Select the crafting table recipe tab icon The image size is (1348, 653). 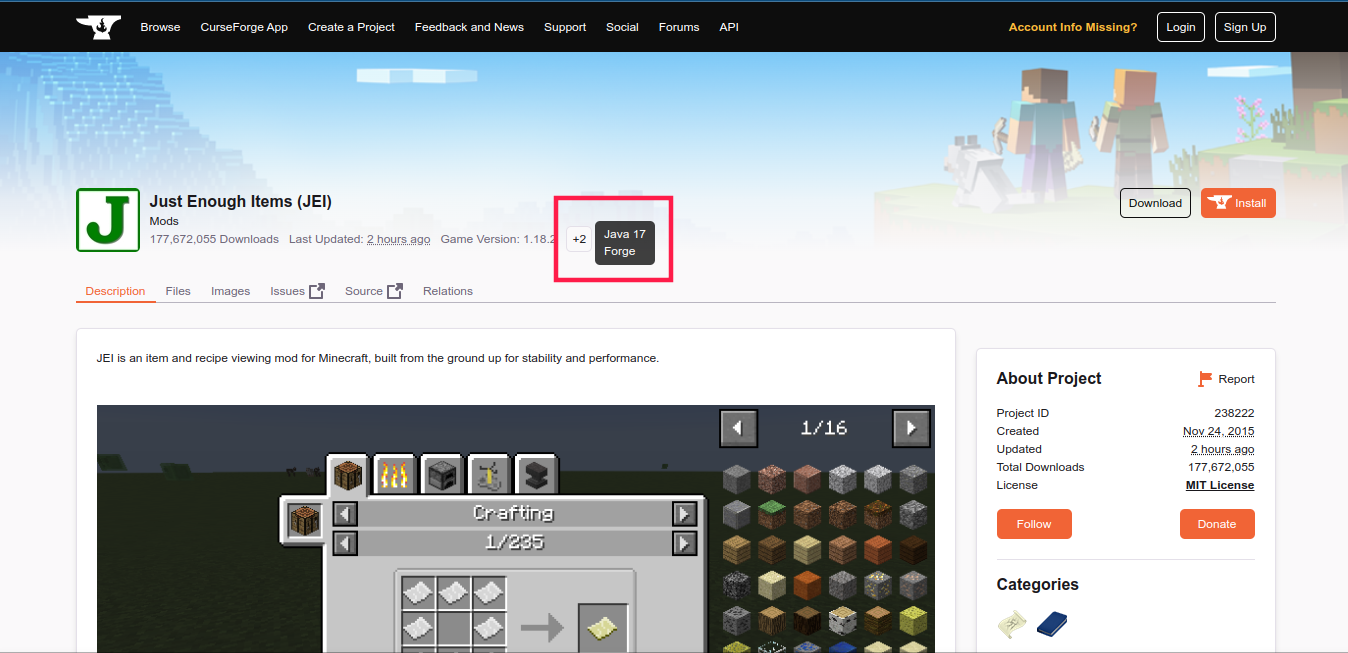[x=348, y=473]
